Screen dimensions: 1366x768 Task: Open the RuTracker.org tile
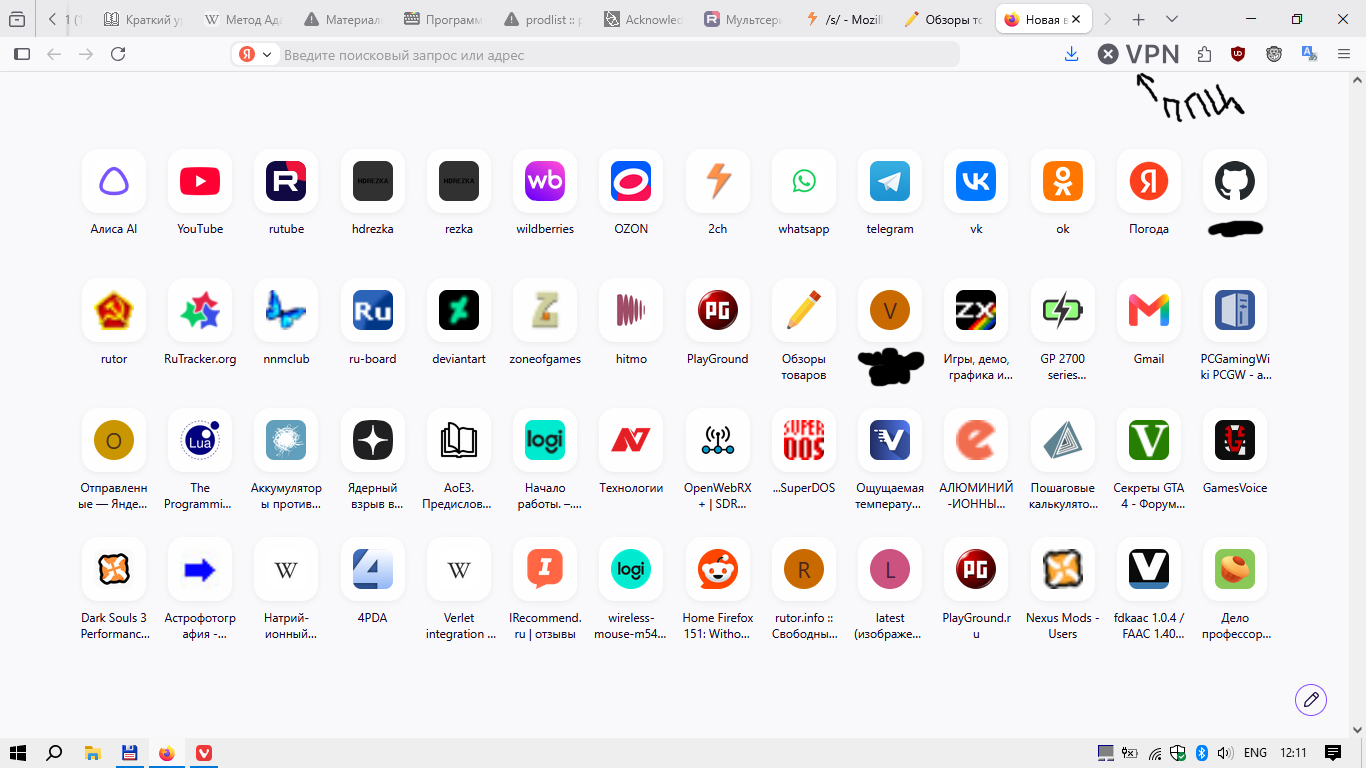[200, 311]
